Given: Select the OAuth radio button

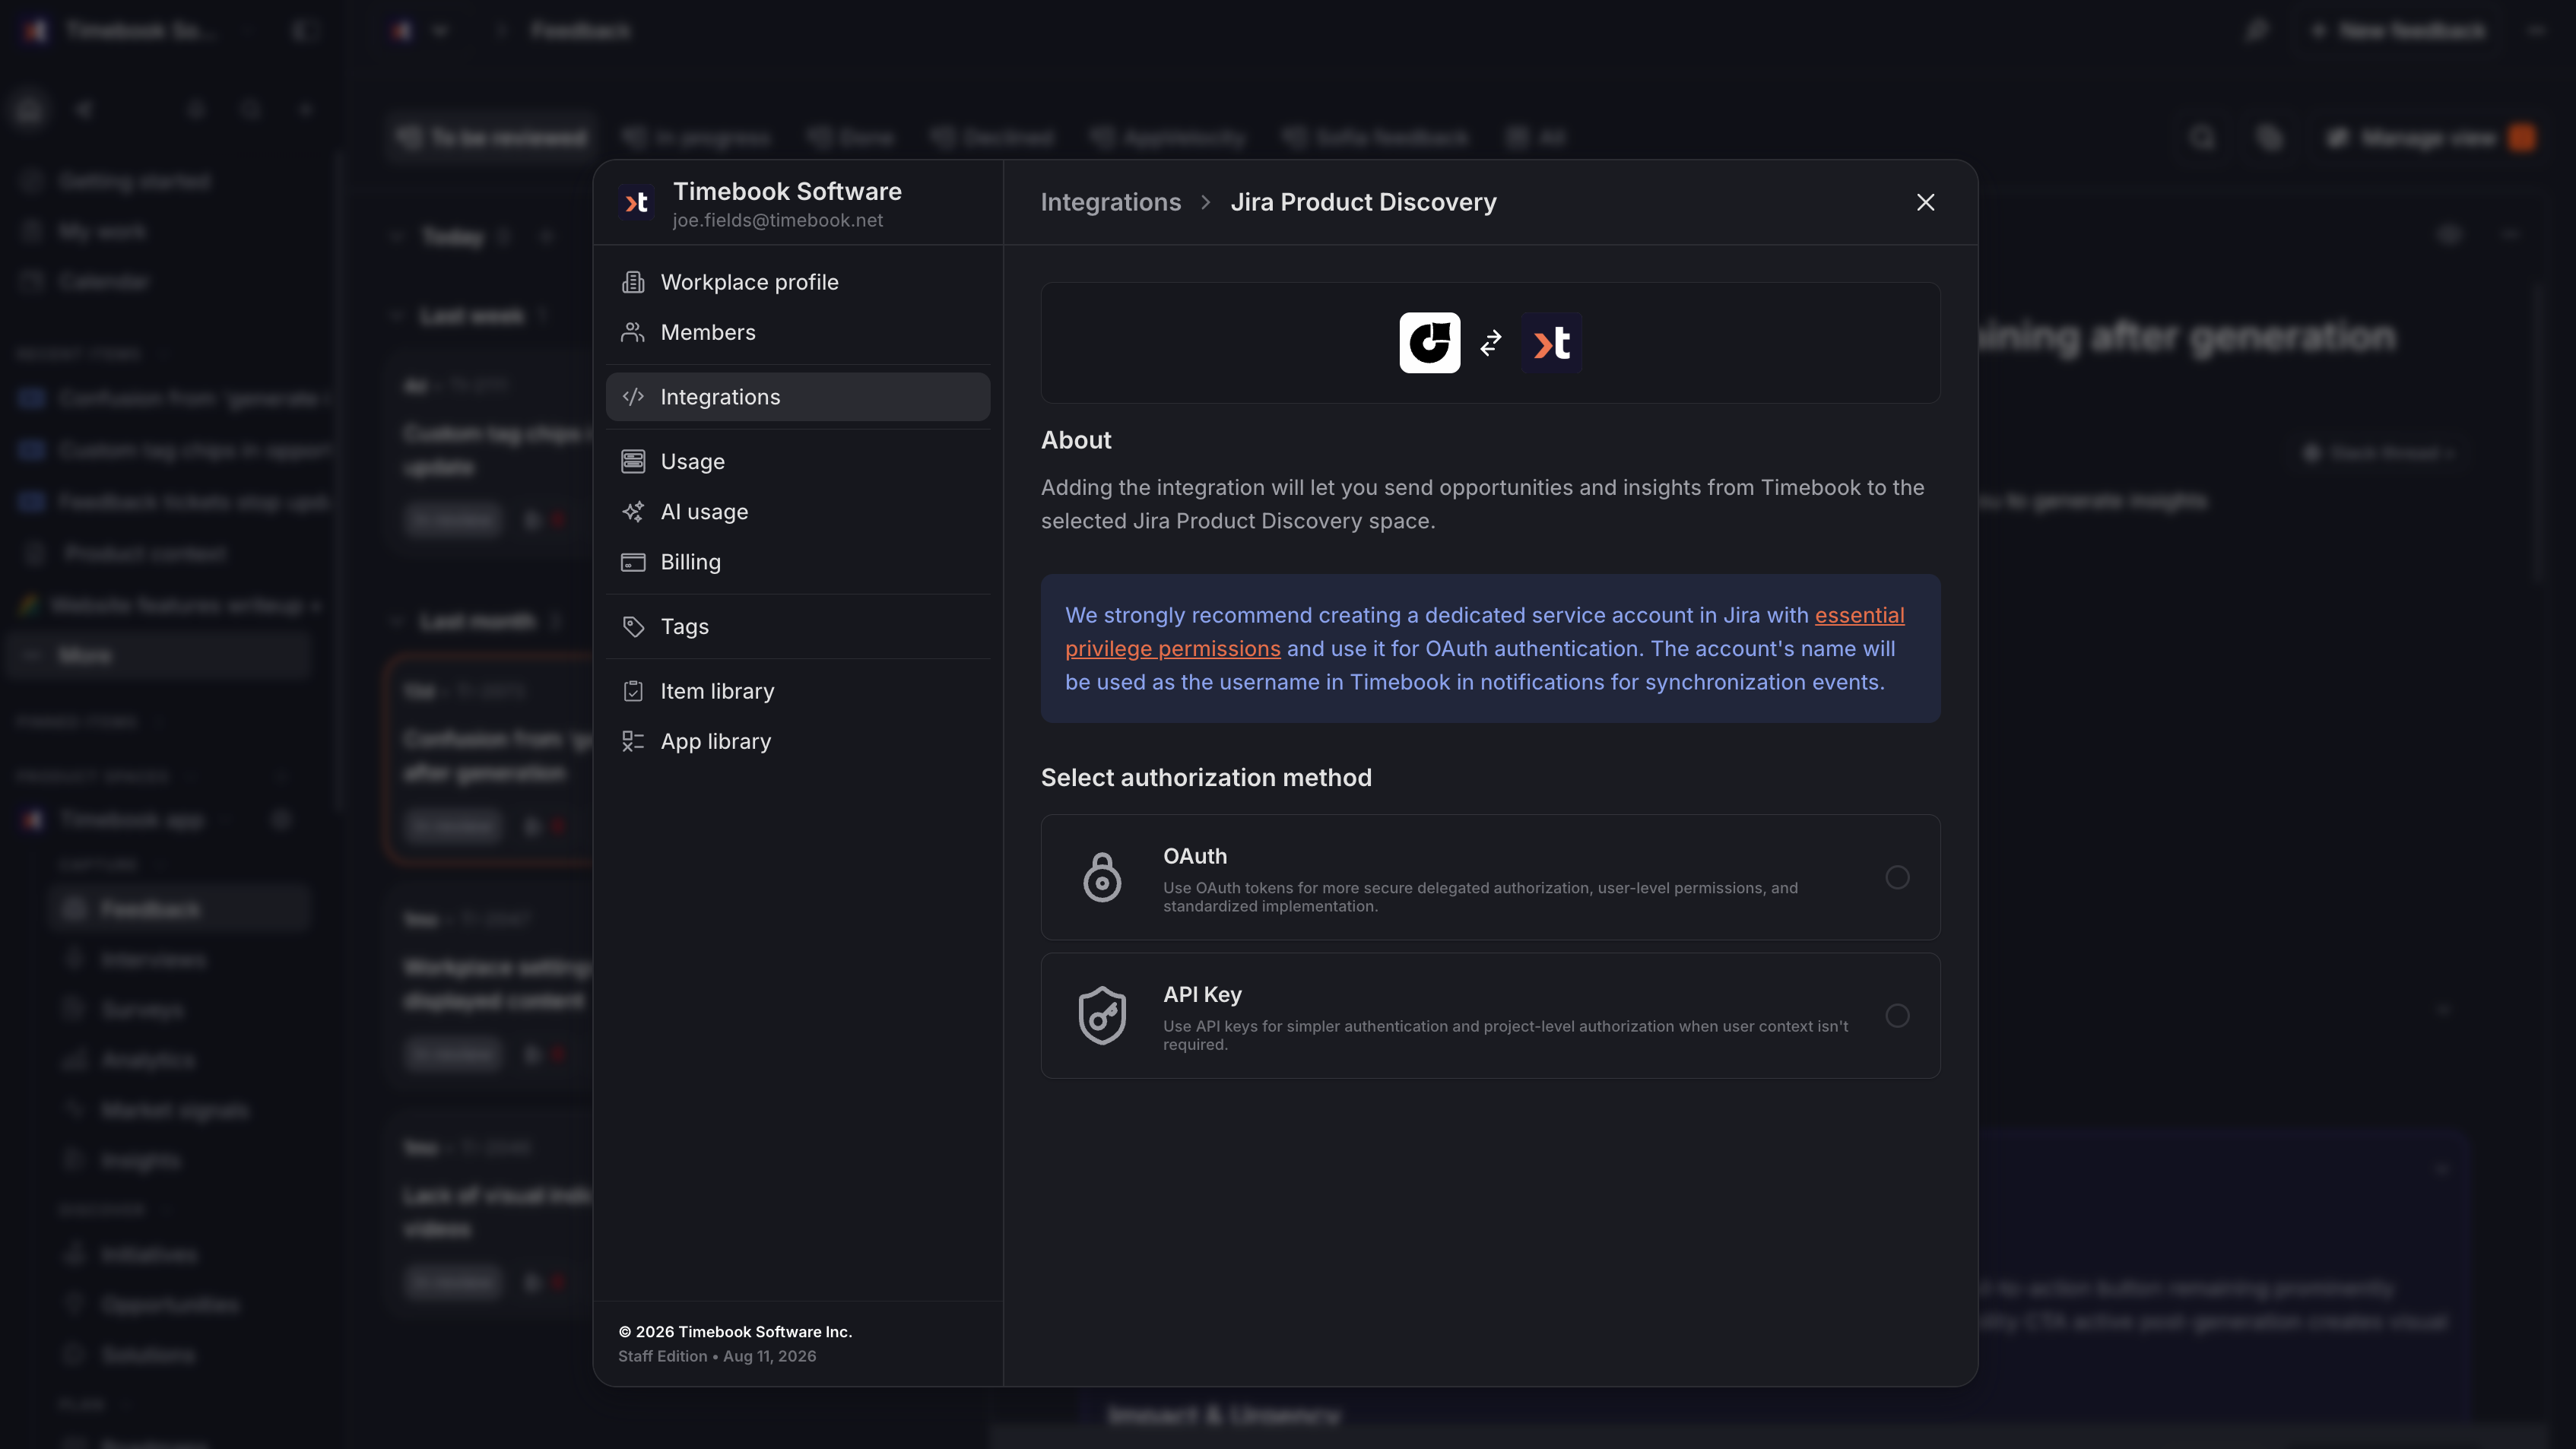Looking at the screenshot, I should [x=1897, y=877].
